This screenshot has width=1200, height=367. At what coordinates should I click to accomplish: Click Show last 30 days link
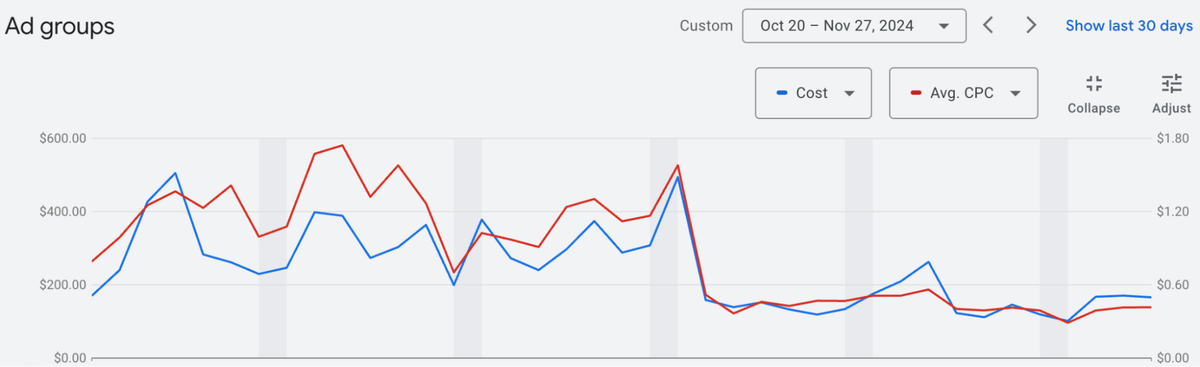pos(1129,26)
